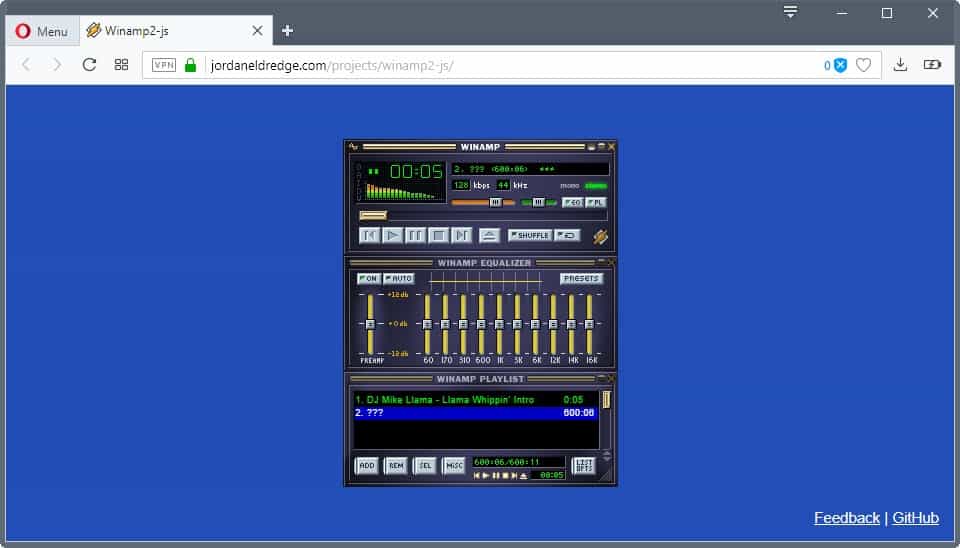
Task: Click mini Eject button in playlist footer
Action: [524, 476]
